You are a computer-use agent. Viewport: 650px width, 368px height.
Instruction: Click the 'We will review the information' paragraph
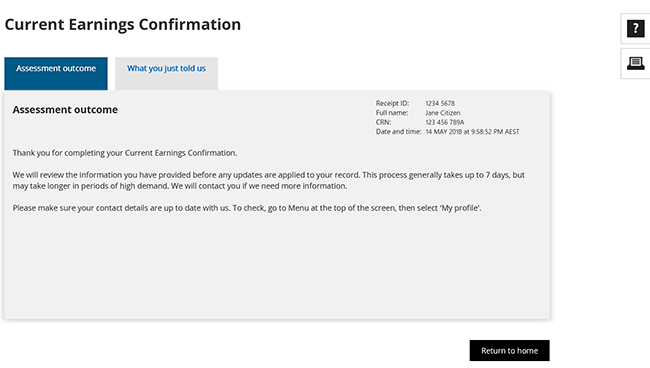pos(269,180)
